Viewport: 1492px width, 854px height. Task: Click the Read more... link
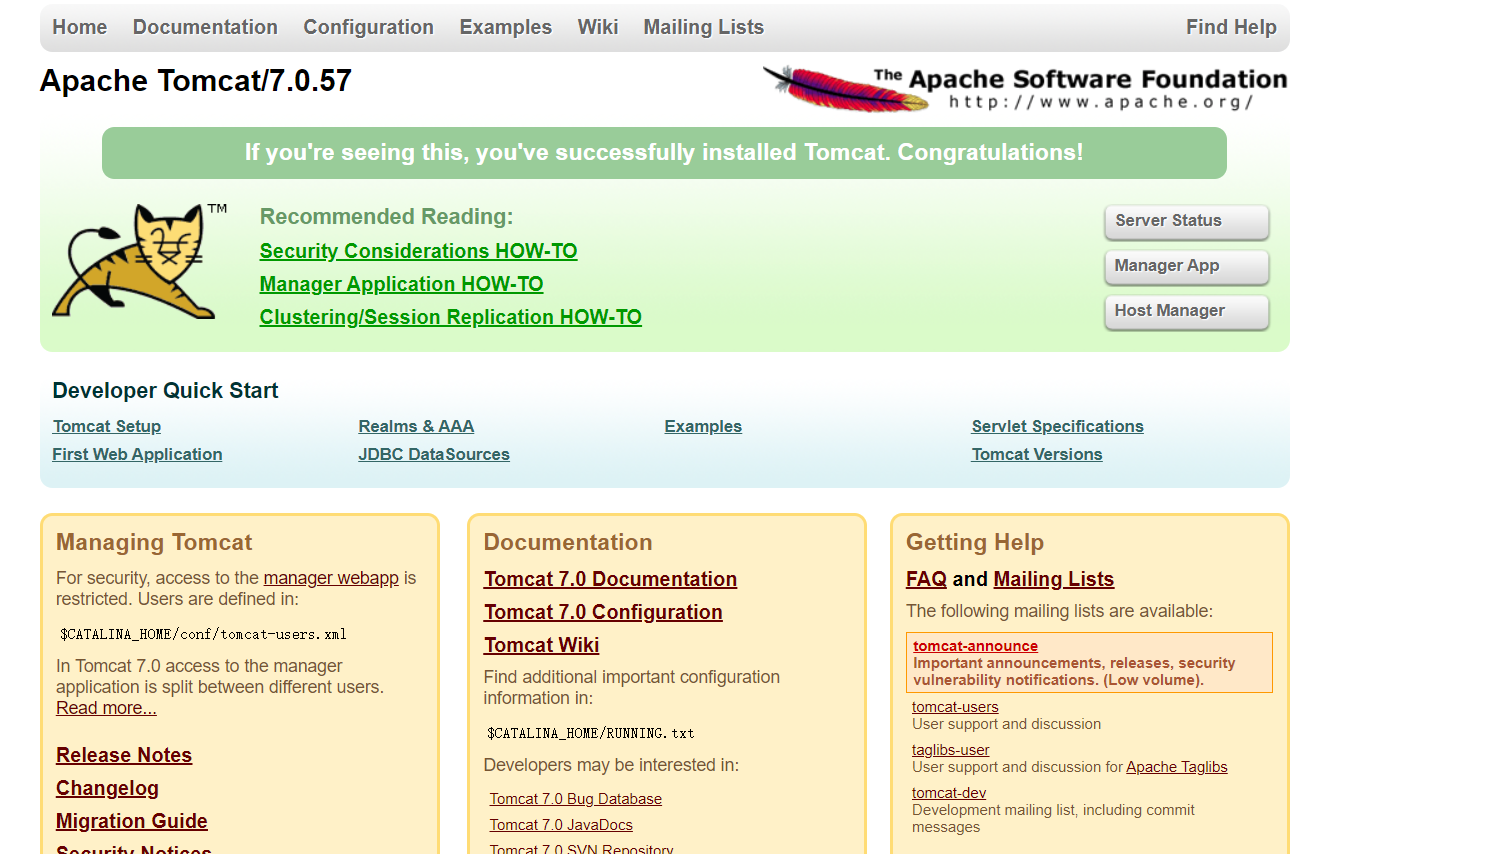pos(106,708)
